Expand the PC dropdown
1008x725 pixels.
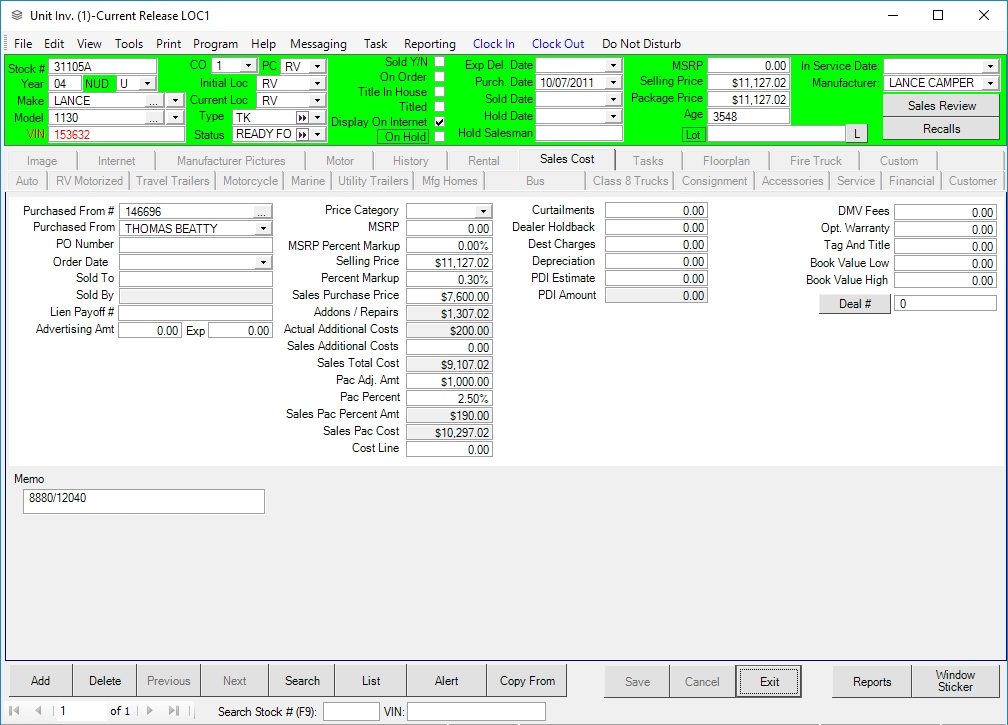[x=317, y=66]
